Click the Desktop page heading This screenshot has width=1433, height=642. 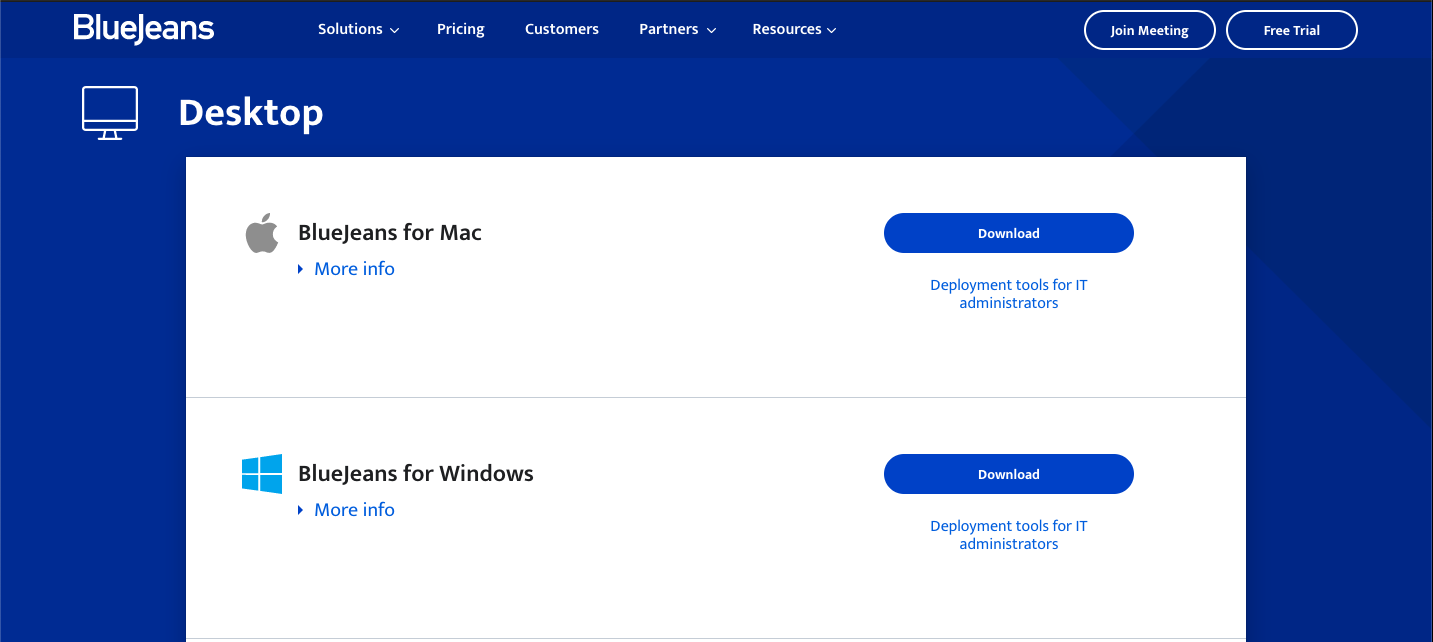tap(250, 113)
